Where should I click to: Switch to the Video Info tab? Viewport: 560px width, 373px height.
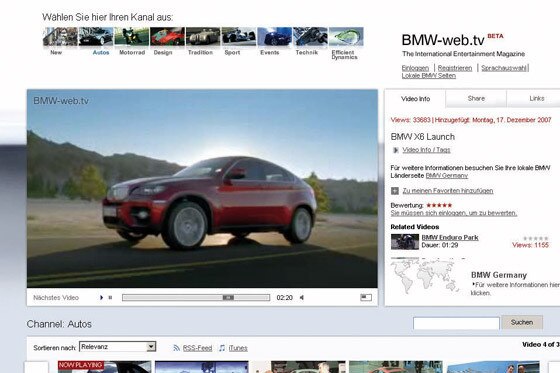pyautogui.click(x=415, y=99)
